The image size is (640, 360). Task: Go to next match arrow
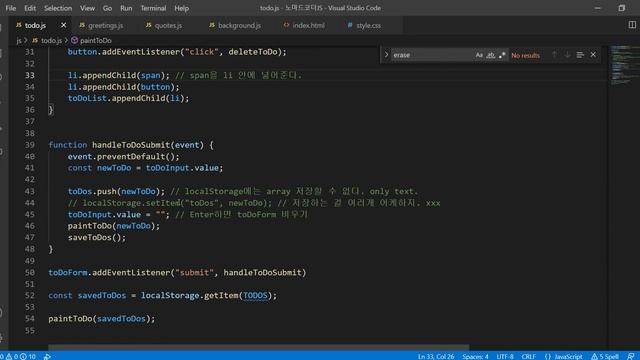pos(567,55)
